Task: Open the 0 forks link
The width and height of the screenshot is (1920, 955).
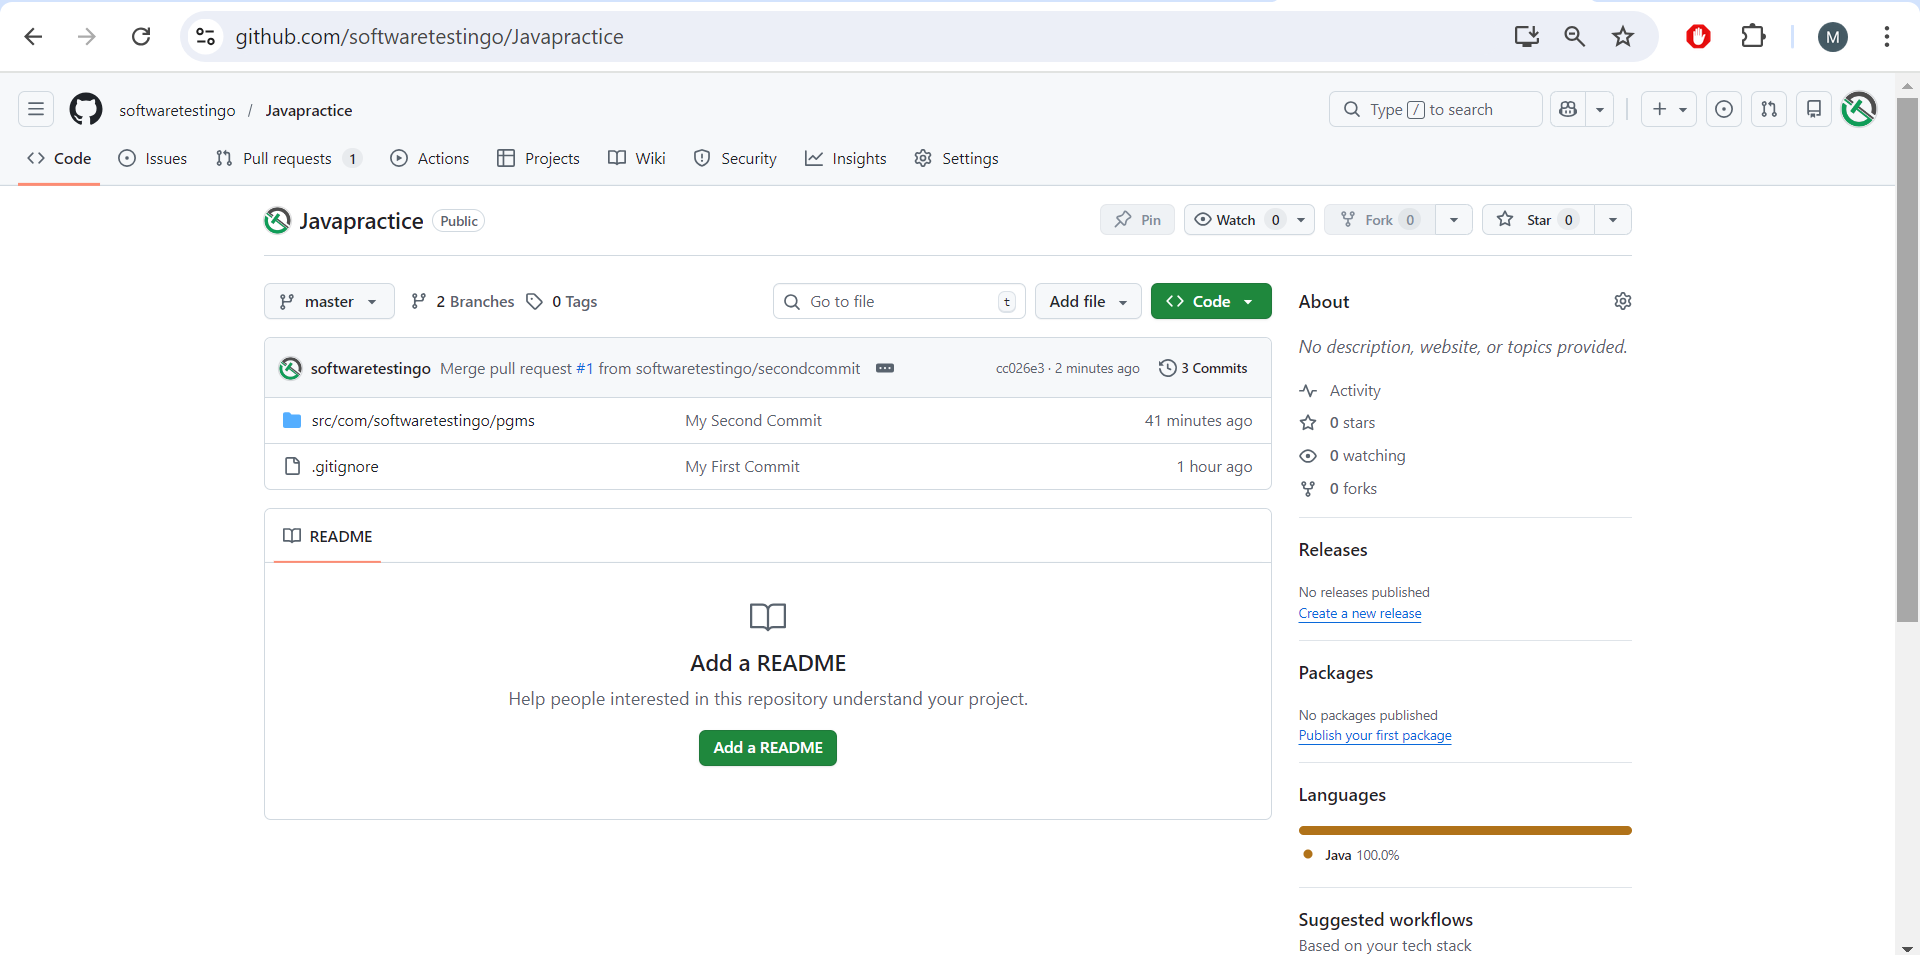Action: point(1338,488)
